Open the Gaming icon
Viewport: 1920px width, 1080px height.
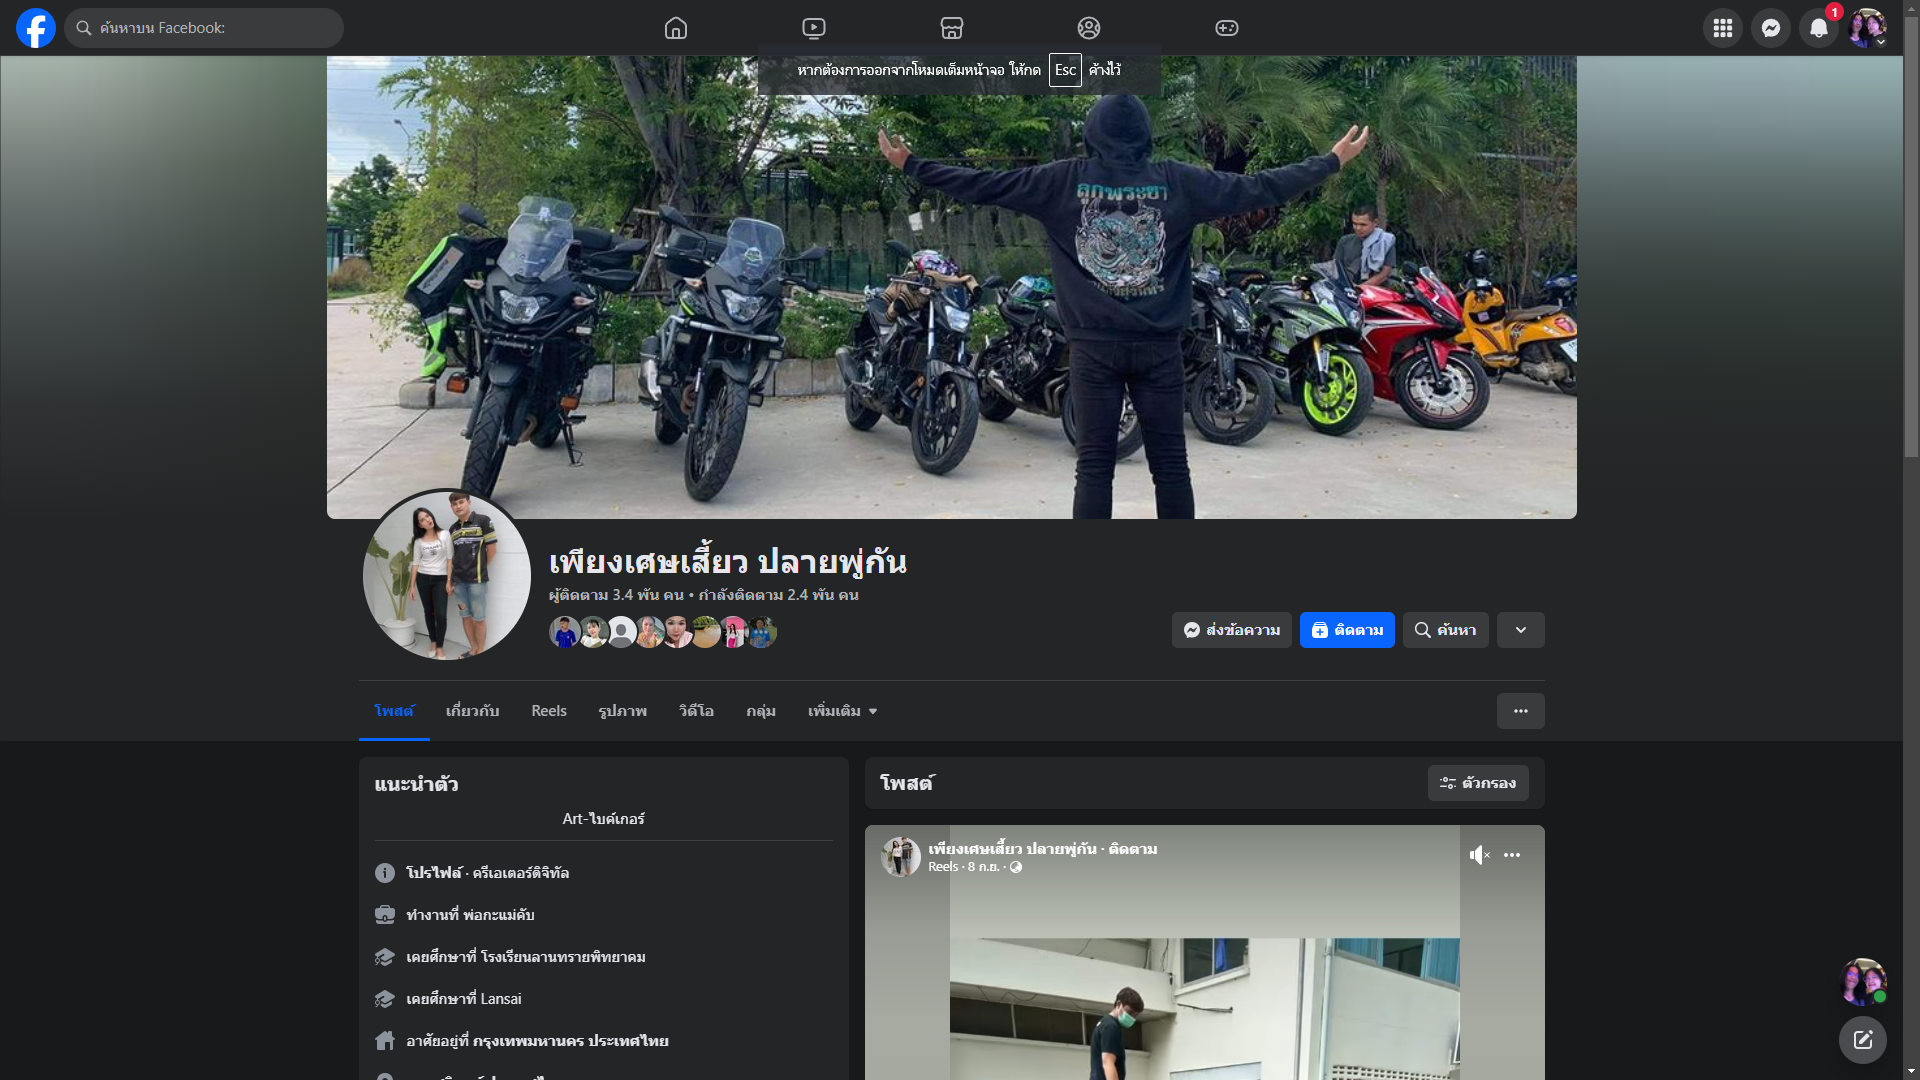coord(1227,28)
